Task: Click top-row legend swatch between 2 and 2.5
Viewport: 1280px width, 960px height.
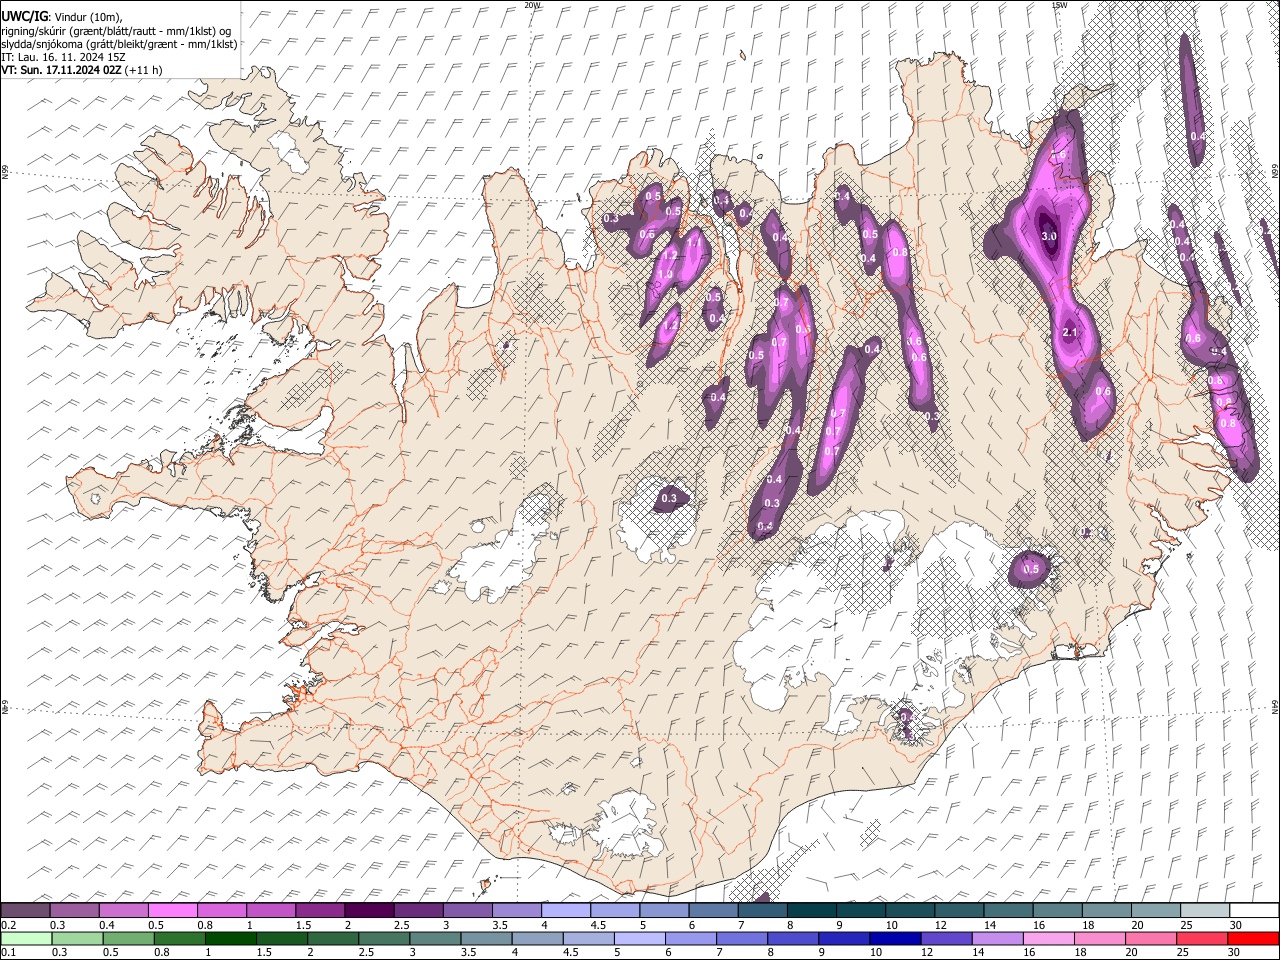Action: [369, 910]
